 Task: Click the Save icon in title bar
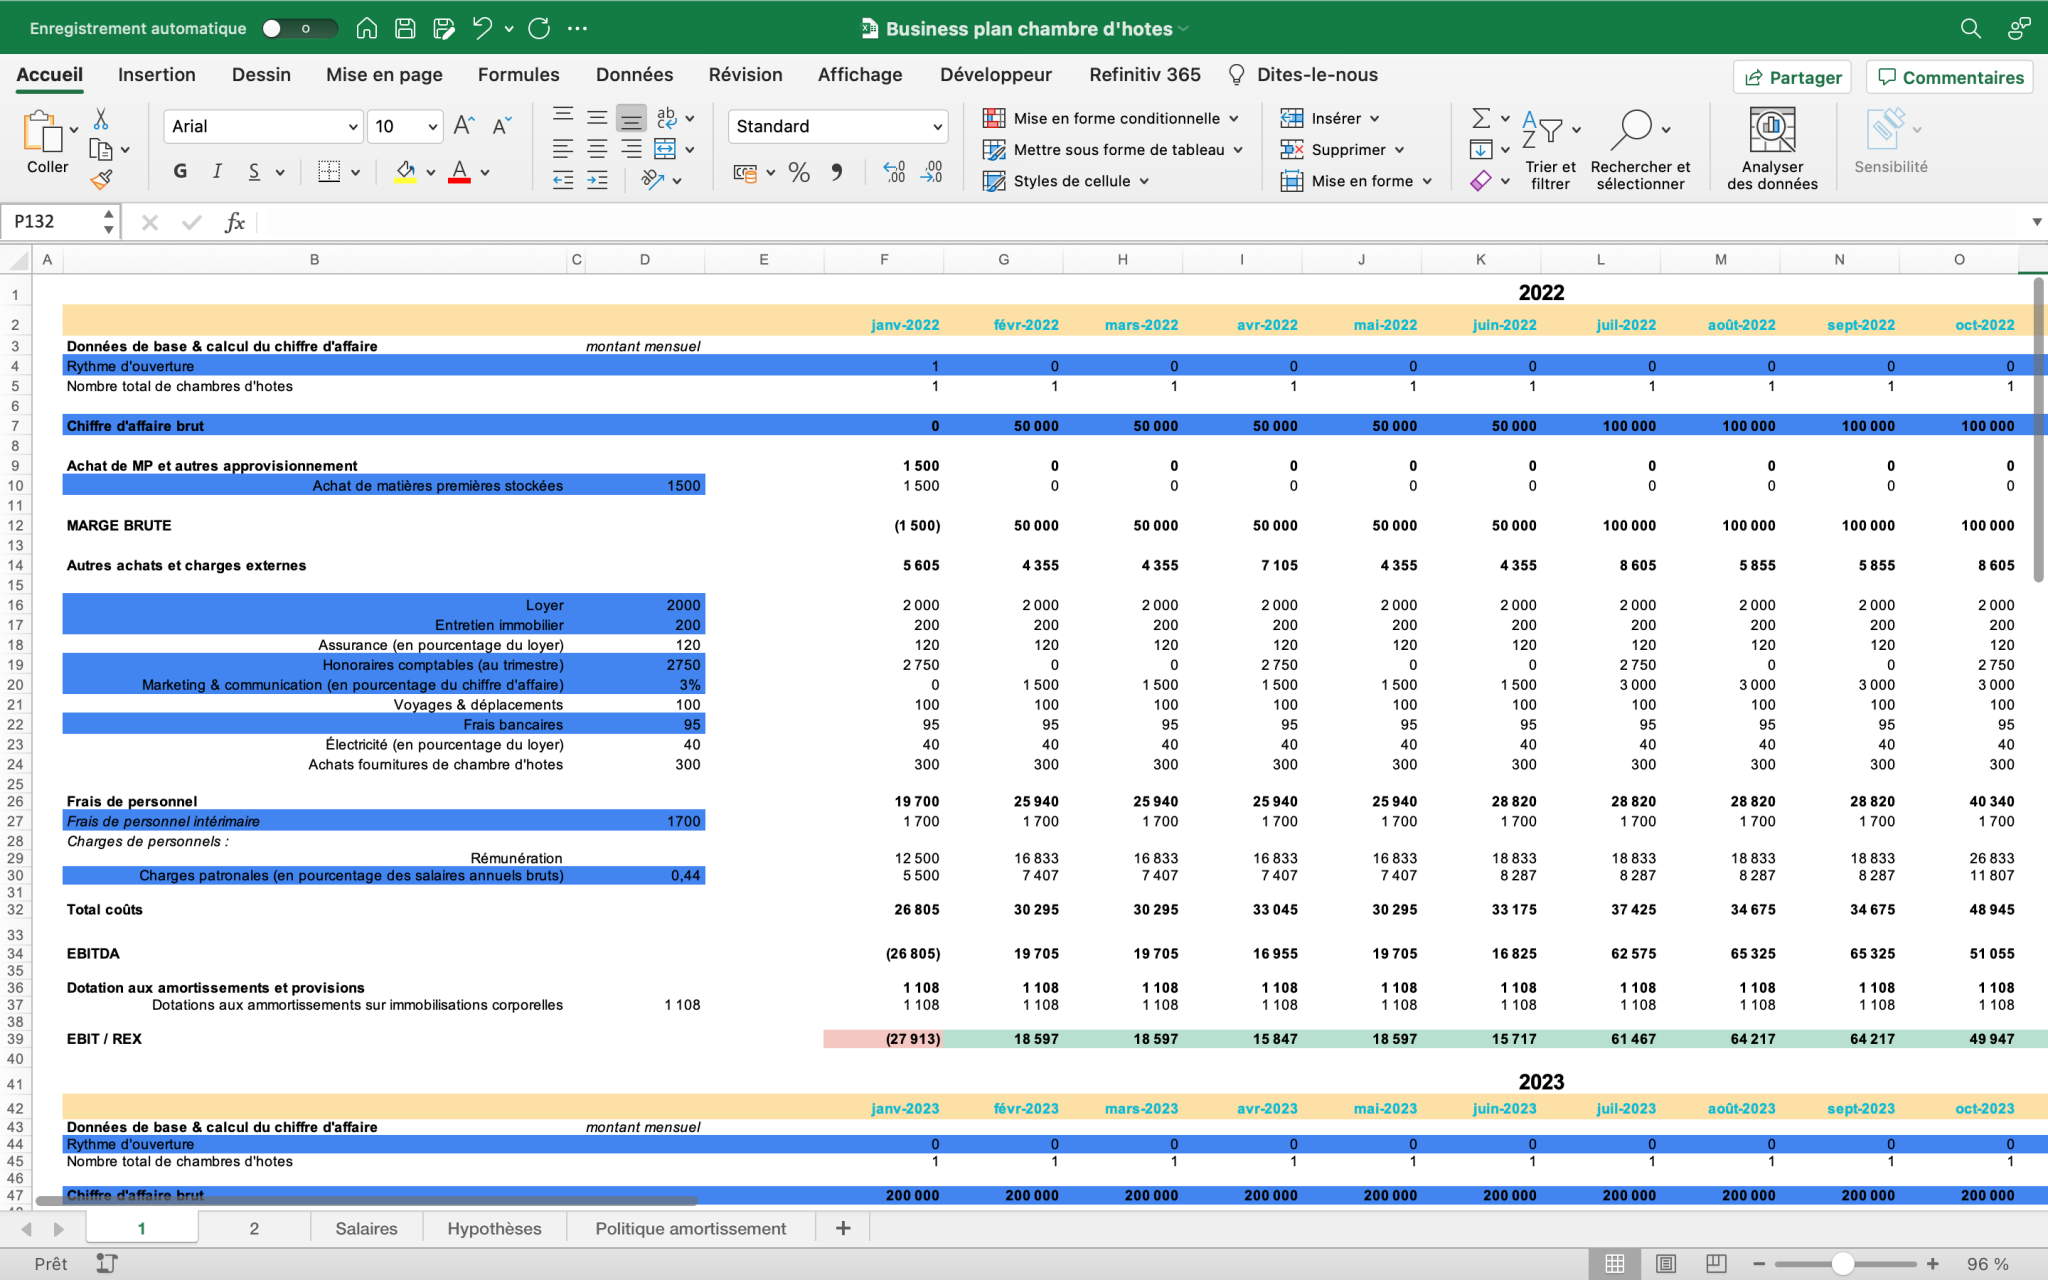point(405,28)
